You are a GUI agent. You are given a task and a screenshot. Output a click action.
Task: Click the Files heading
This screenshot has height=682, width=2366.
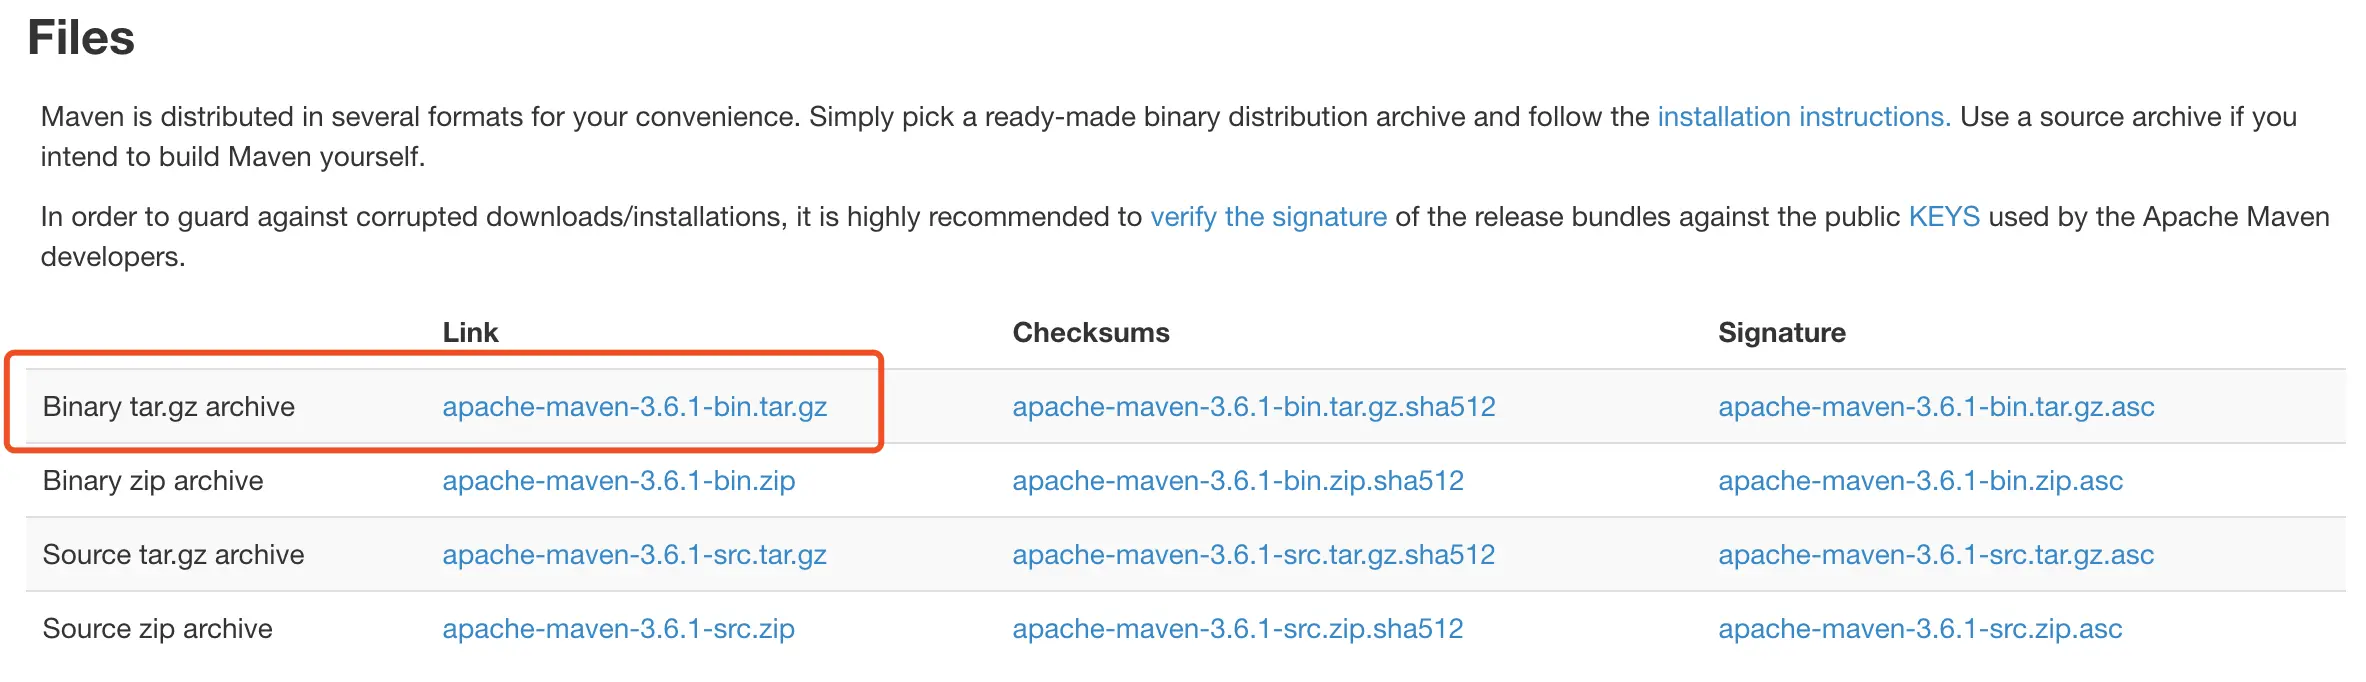[81, 38]
